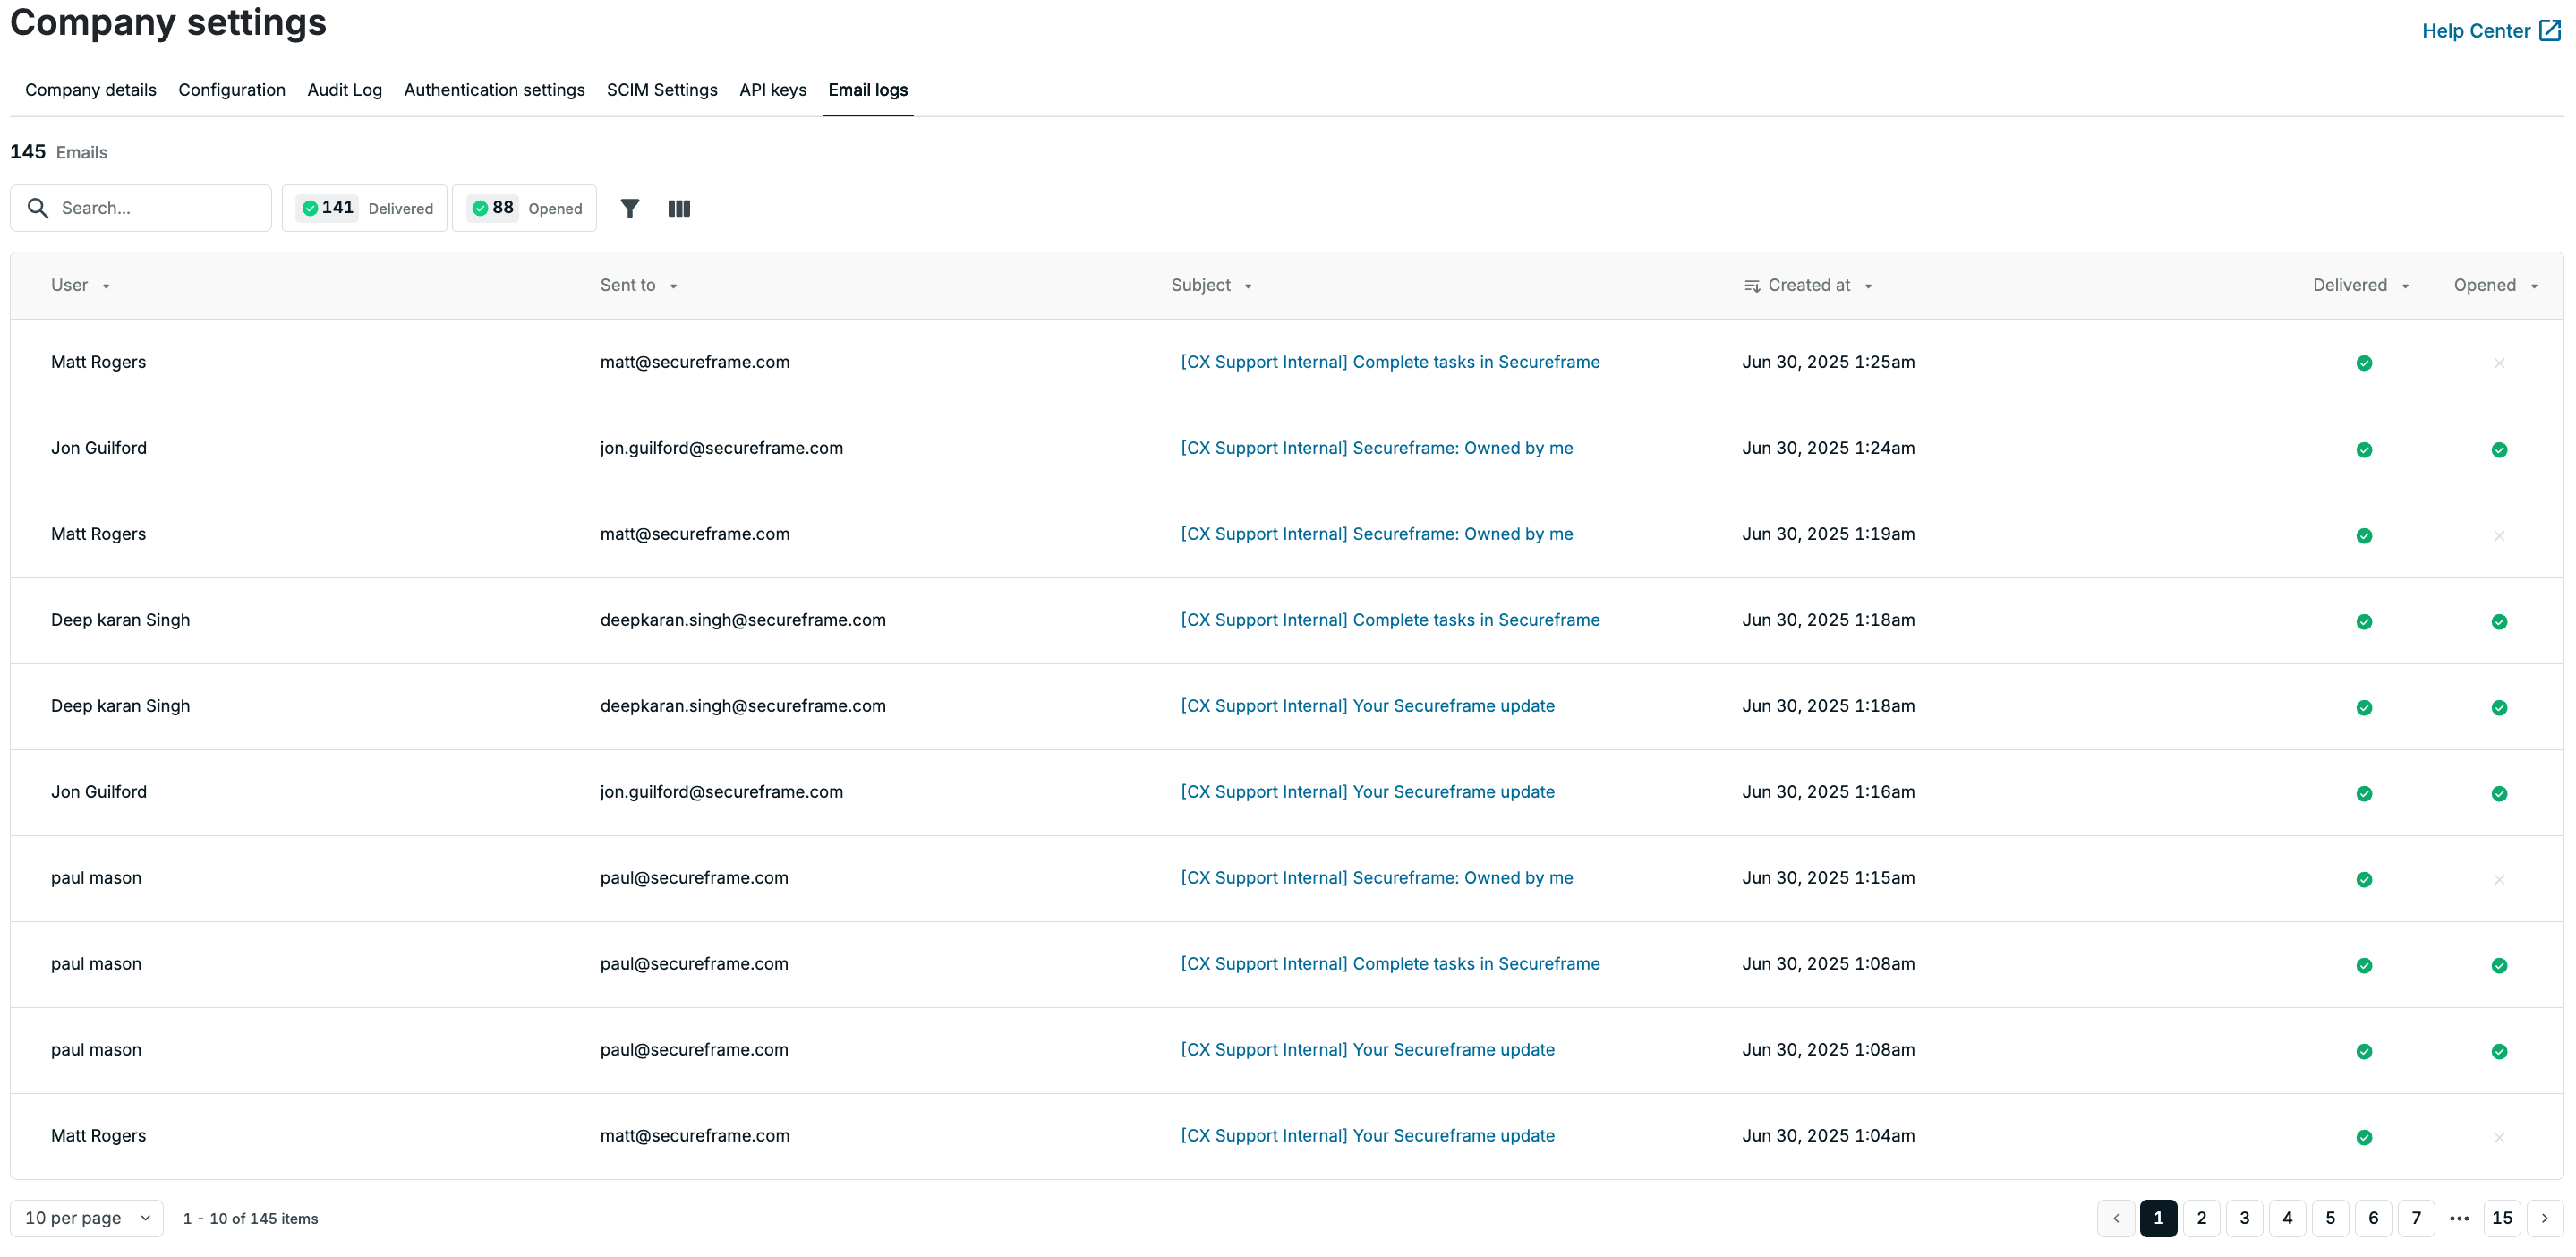Click delivered checkmark for Matt Rogers 1:25am row
This screenshot has height=1257, width=2576.
2364,363
